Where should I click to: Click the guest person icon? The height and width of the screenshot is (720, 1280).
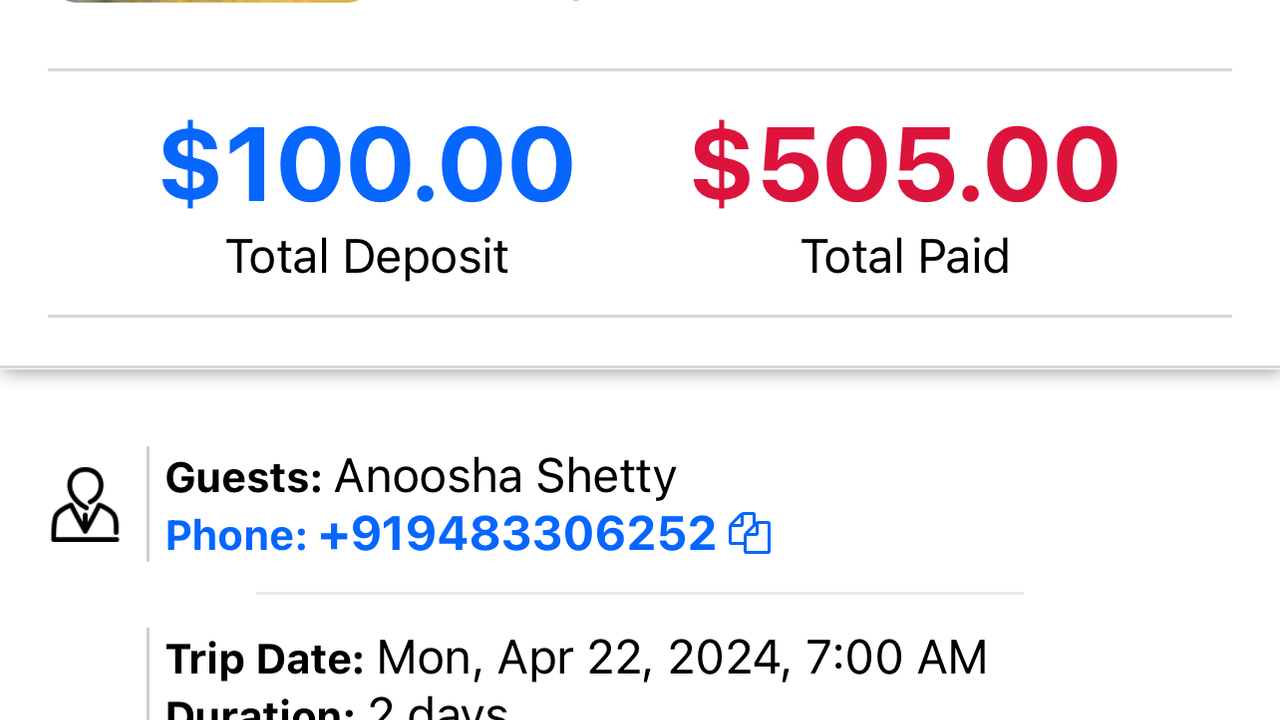click(x=85, y=505)
